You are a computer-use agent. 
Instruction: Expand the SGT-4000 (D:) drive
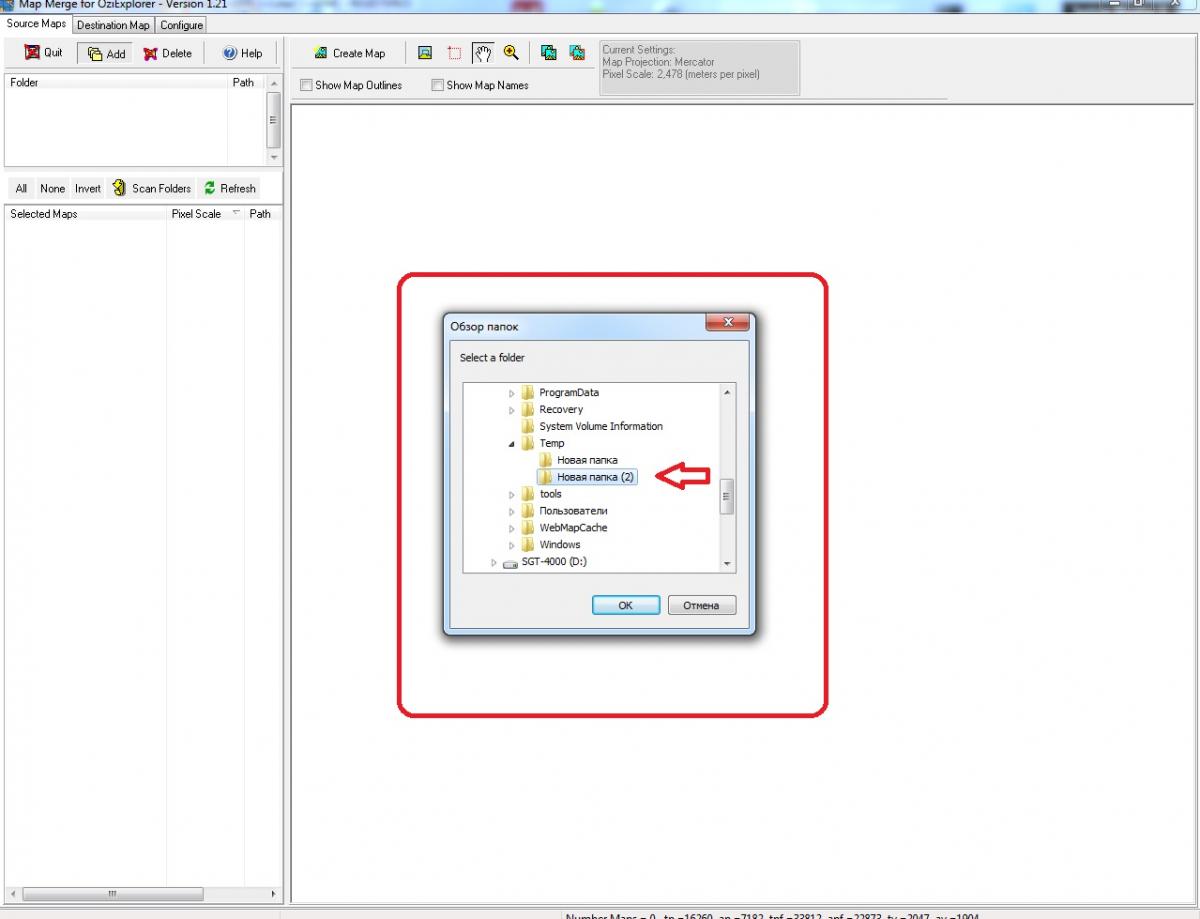coord(494,562)
